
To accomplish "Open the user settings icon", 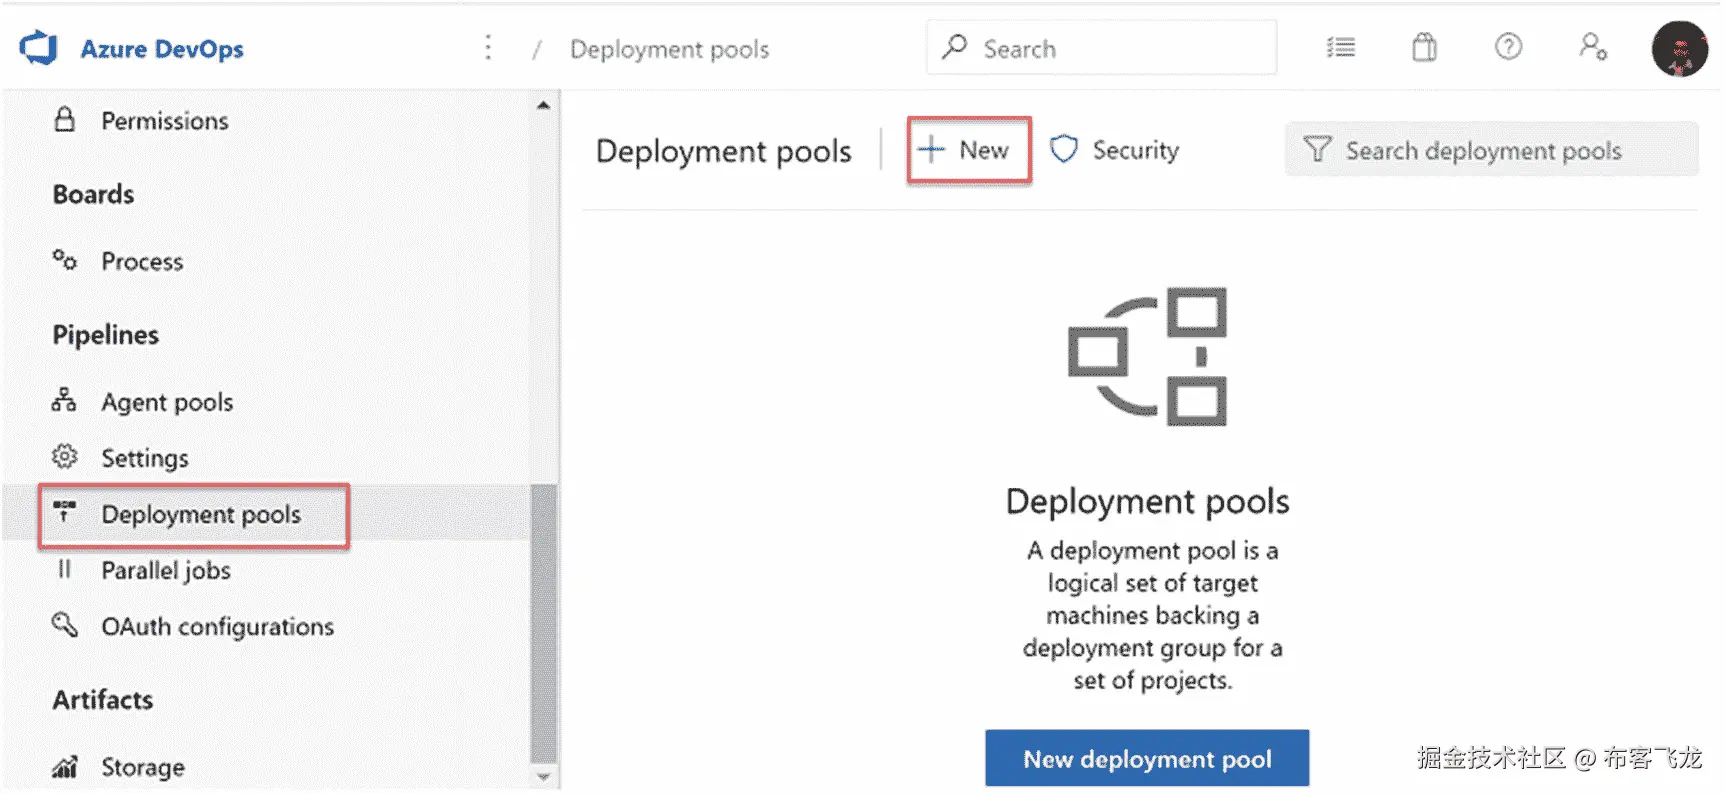I will (1592, 47).
